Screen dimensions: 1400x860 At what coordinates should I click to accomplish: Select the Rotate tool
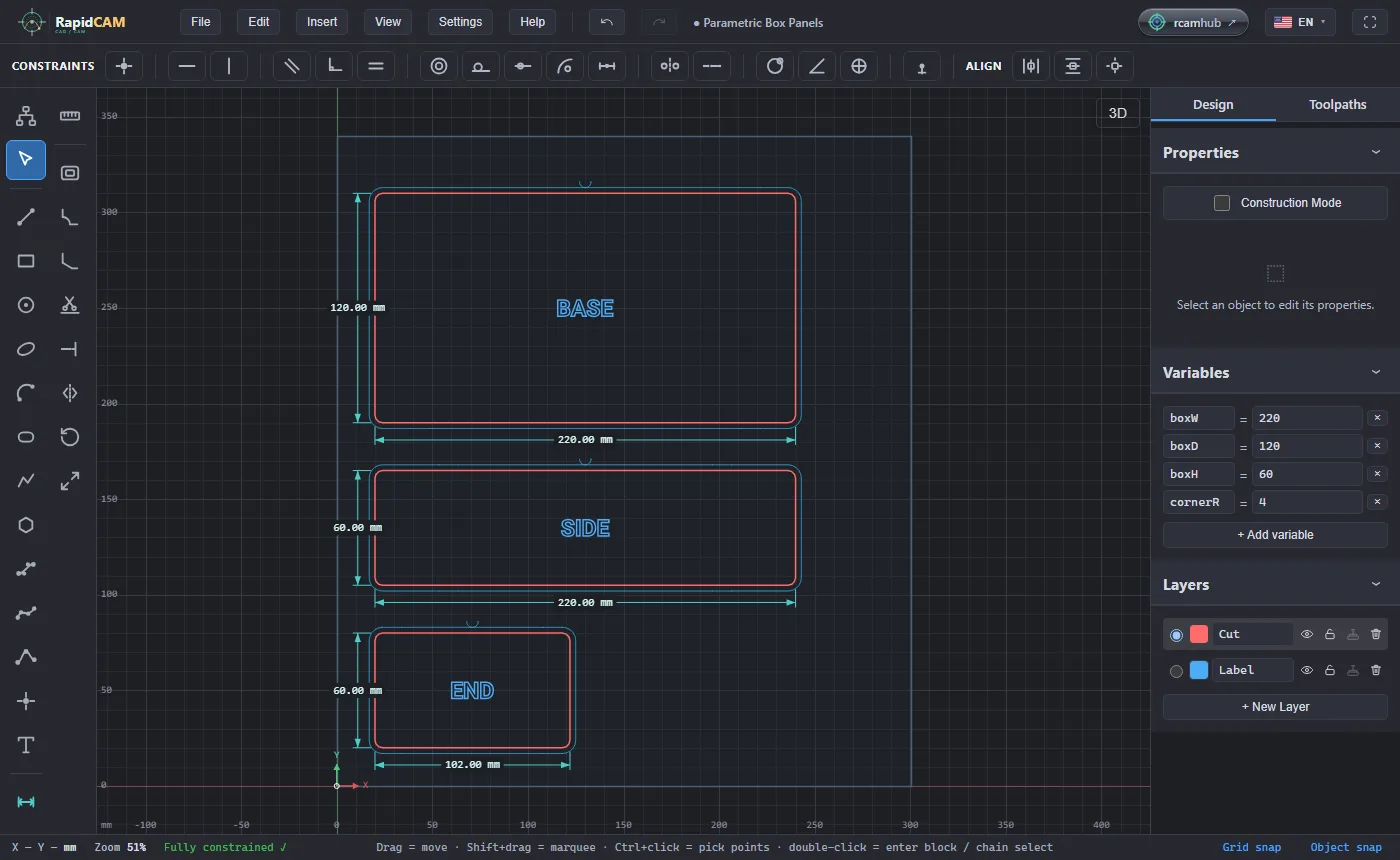pos(70,437)
